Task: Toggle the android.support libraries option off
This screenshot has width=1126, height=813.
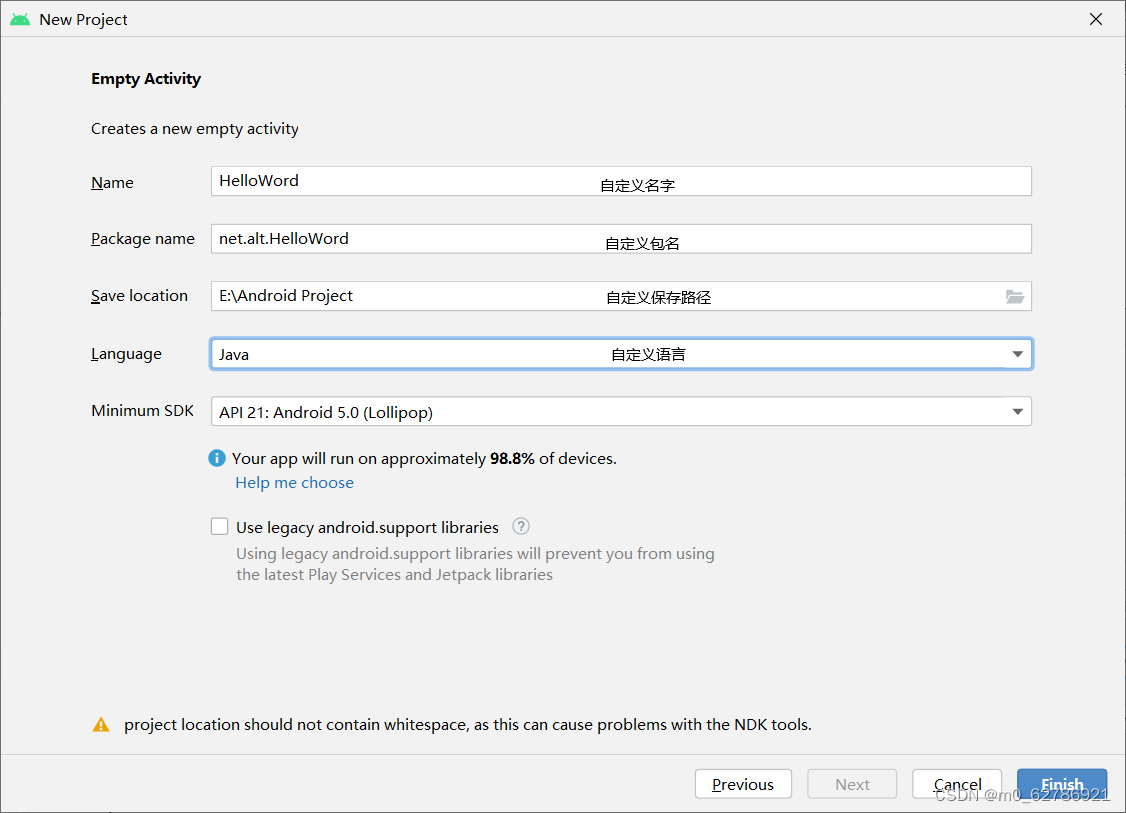Action: point(219,526)
